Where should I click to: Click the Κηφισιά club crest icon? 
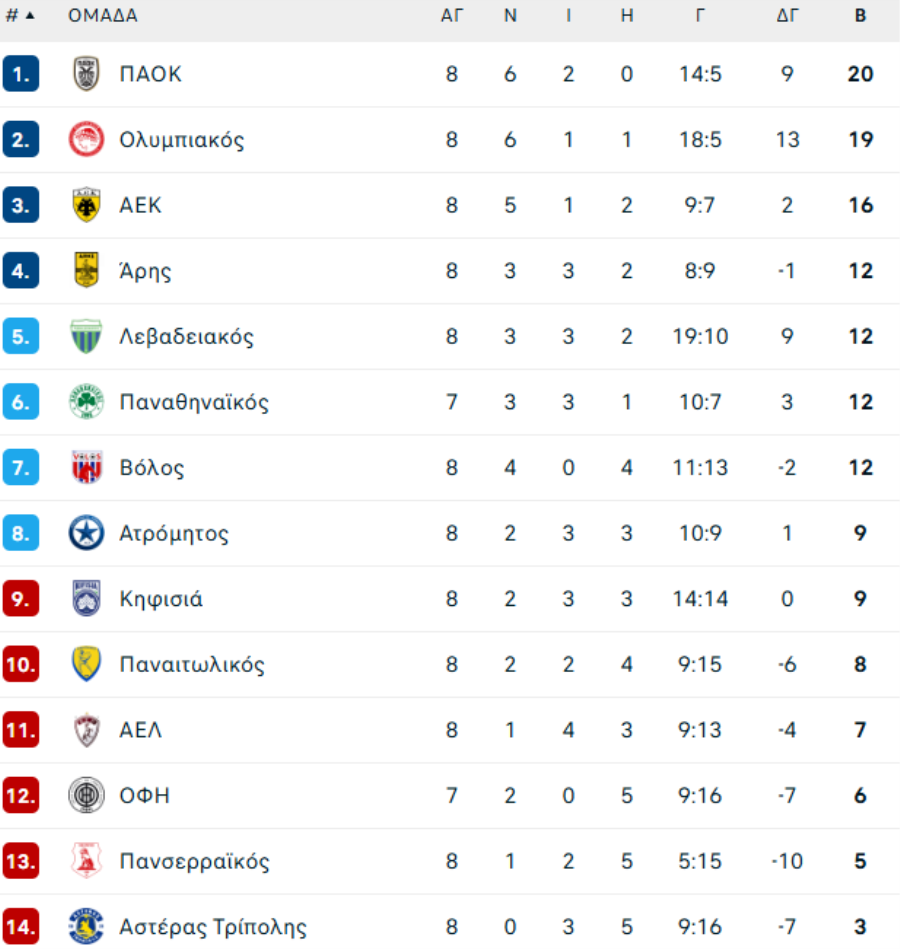(x=86, y=599)
